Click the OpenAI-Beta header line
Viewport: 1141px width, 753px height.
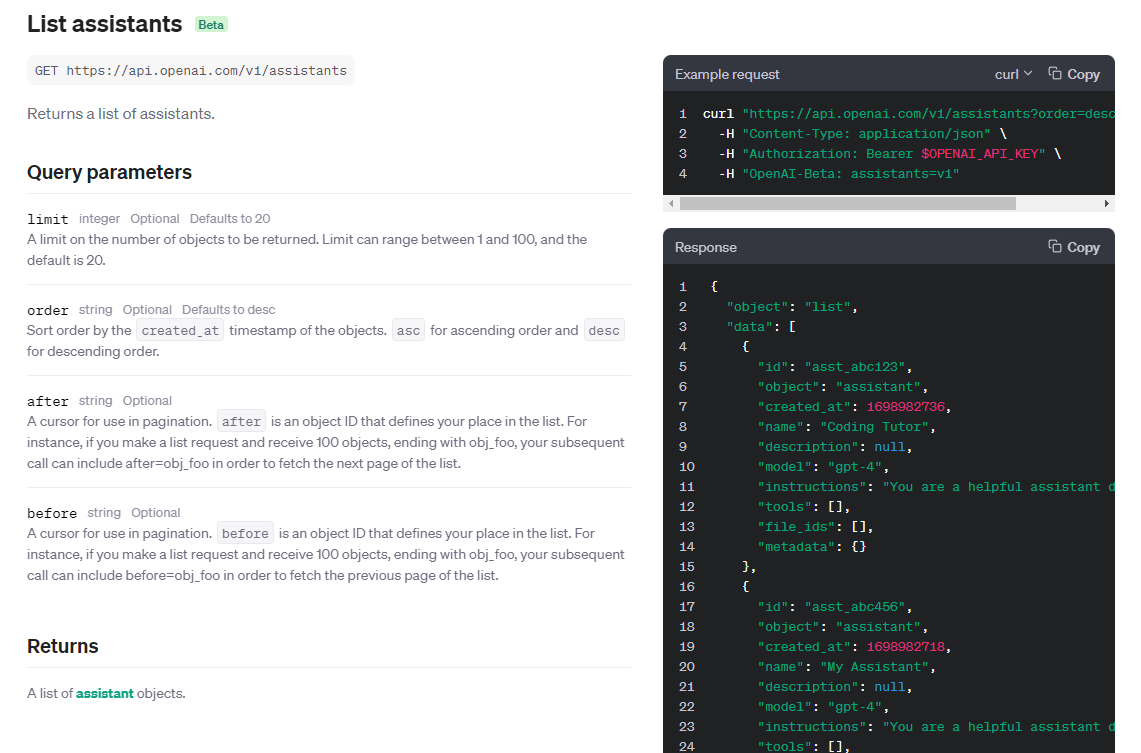[839, 174]
